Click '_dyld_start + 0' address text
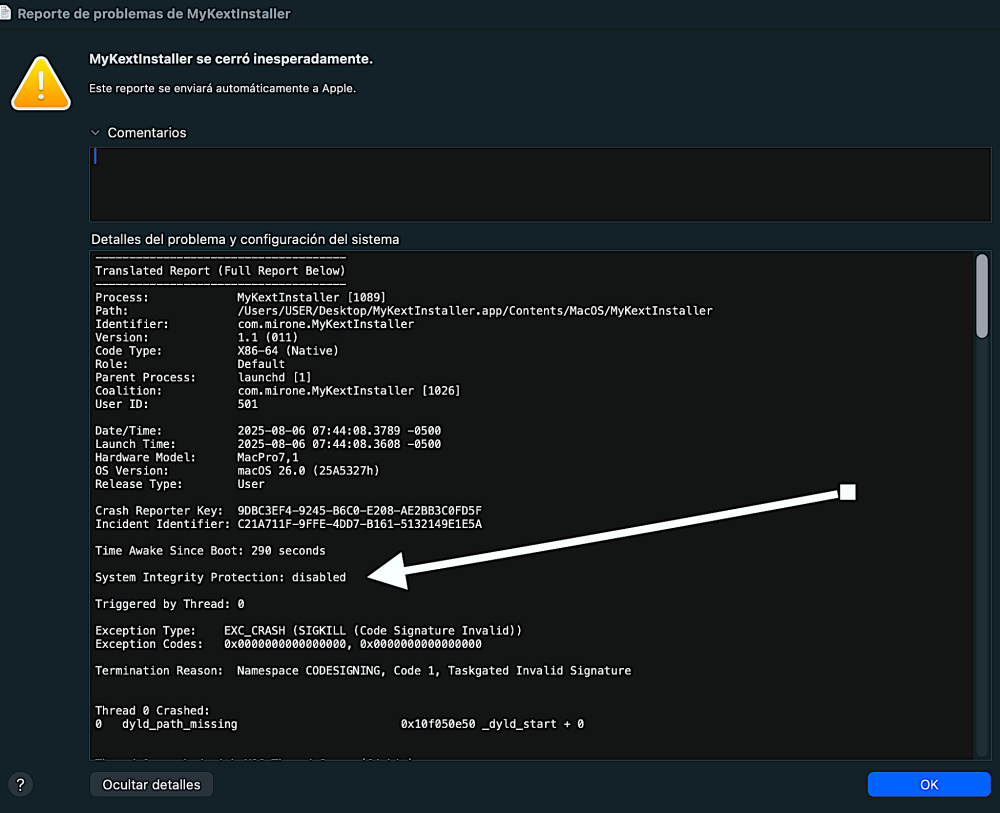This screenshot has width=1000, height=813. [x=533, y=724]
